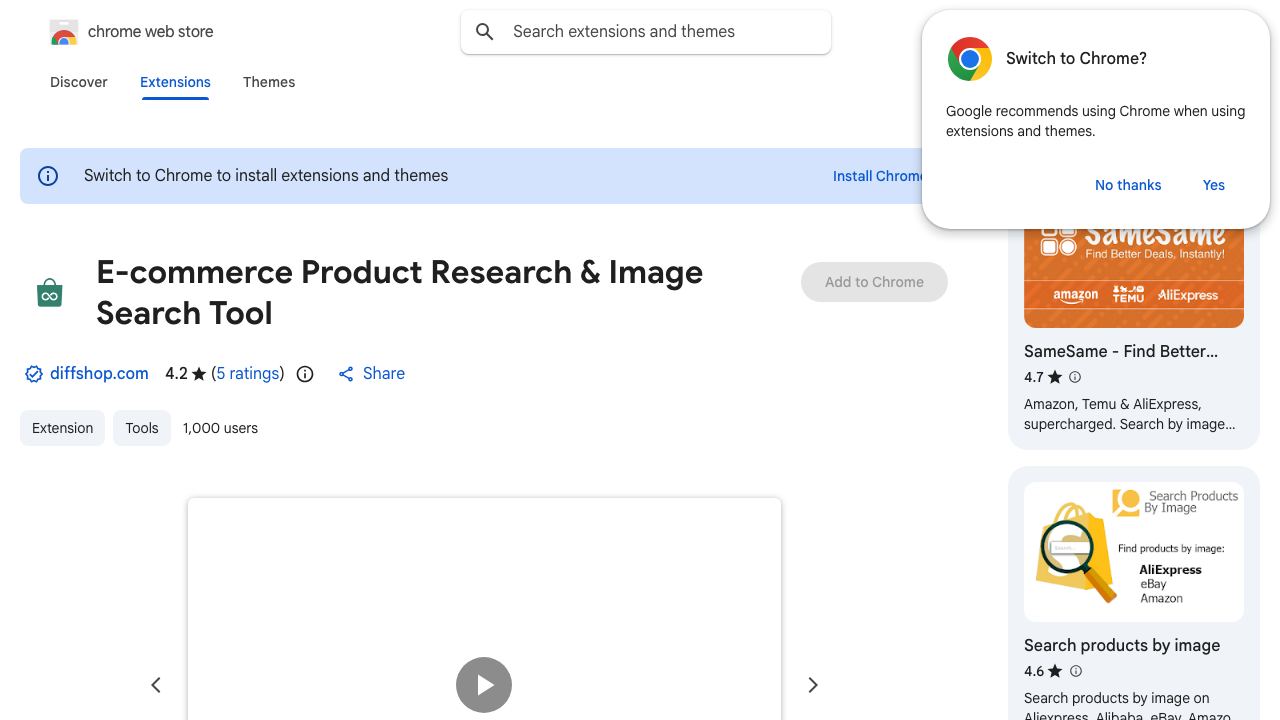1280x720 pixels.
Task: Click the SameSame description text
Action: pyautogui.click(x=1130, y=414)
